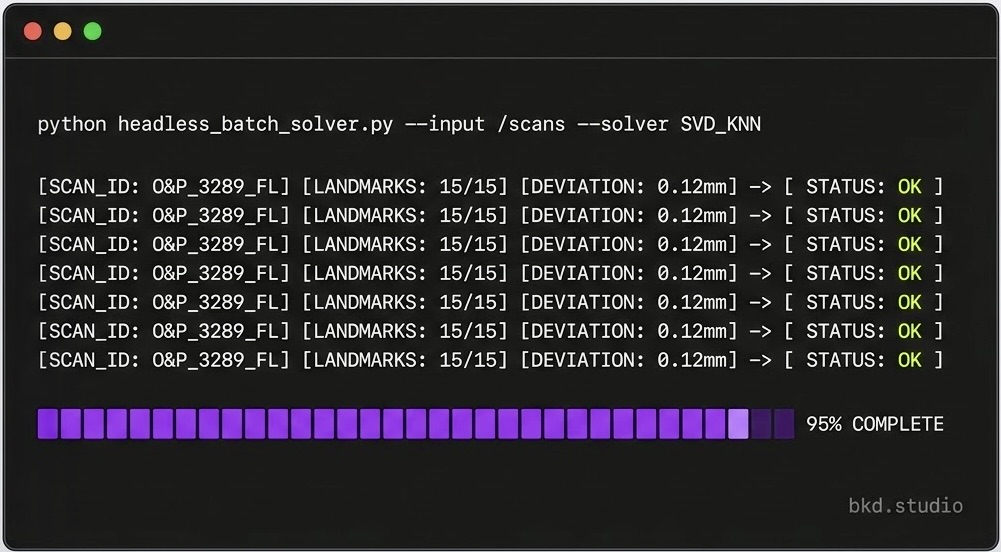This screenshot has width=1001, height=552.
Task: Click the final dim unfilled progress block
Action: click(x=784, y=424)
